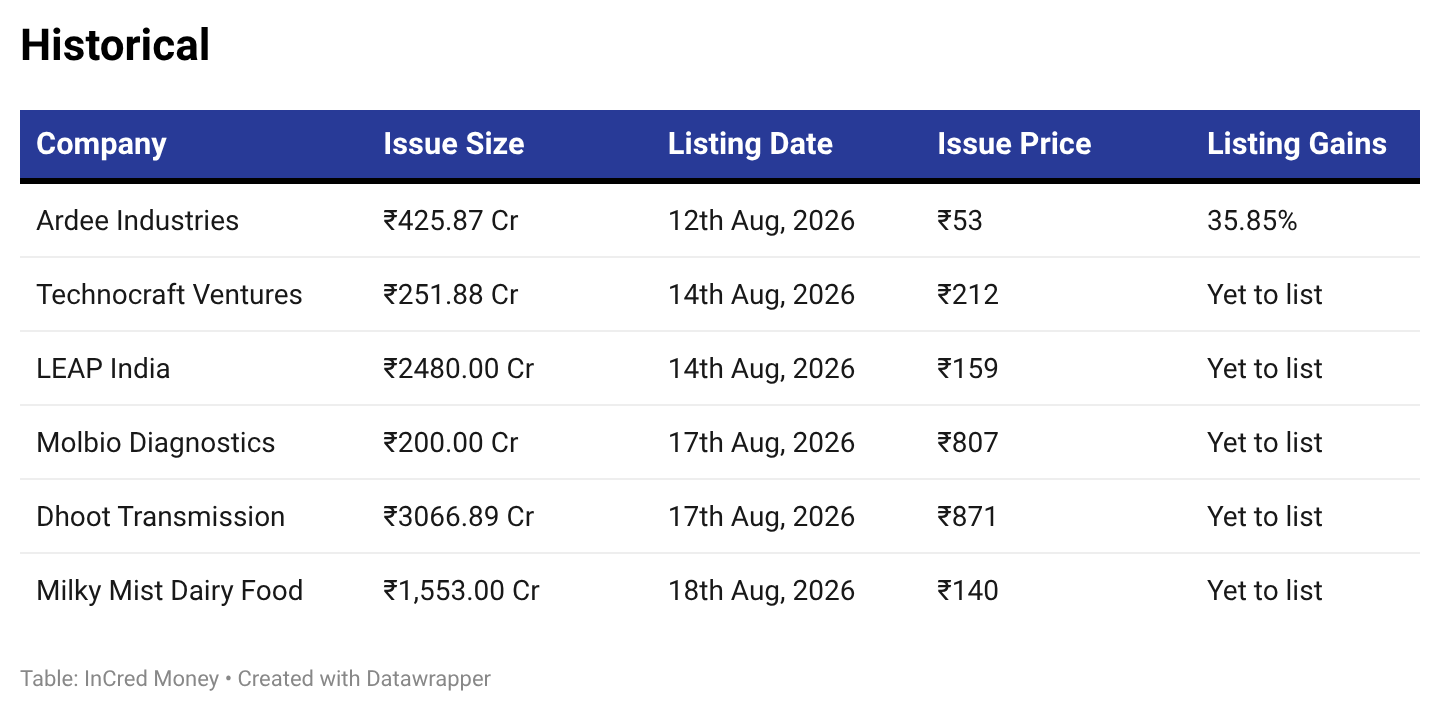Click the ₹2480.00 Cr issue size cell

[459, 368]
